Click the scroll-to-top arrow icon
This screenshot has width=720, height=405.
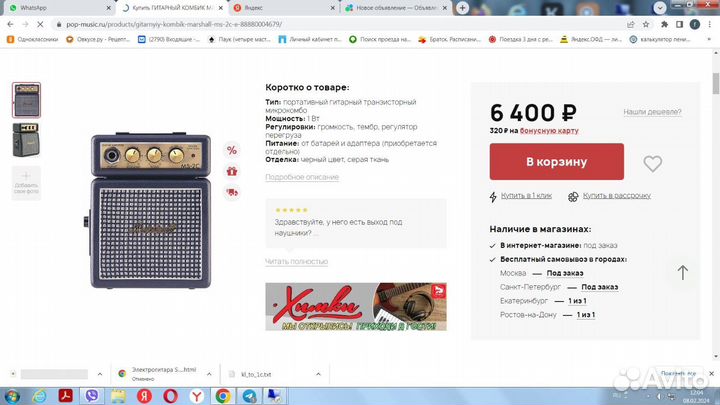click(x=683, y=272)
